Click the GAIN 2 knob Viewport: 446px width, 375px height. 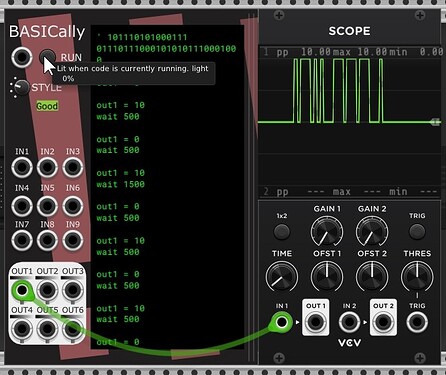coord(372,231)
